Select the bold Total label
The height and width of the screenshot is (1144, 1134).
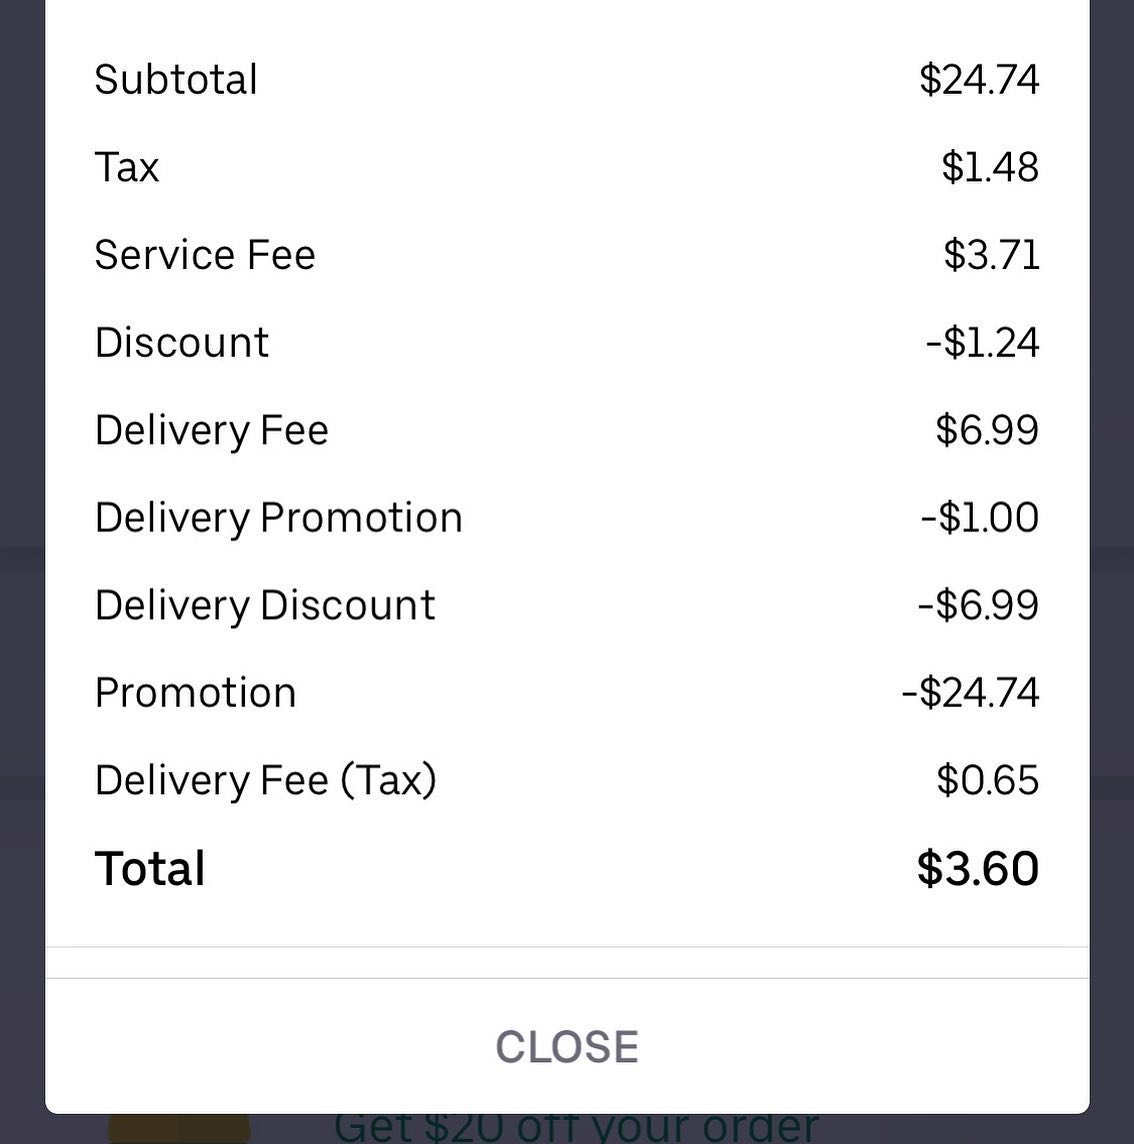(150, 869)
